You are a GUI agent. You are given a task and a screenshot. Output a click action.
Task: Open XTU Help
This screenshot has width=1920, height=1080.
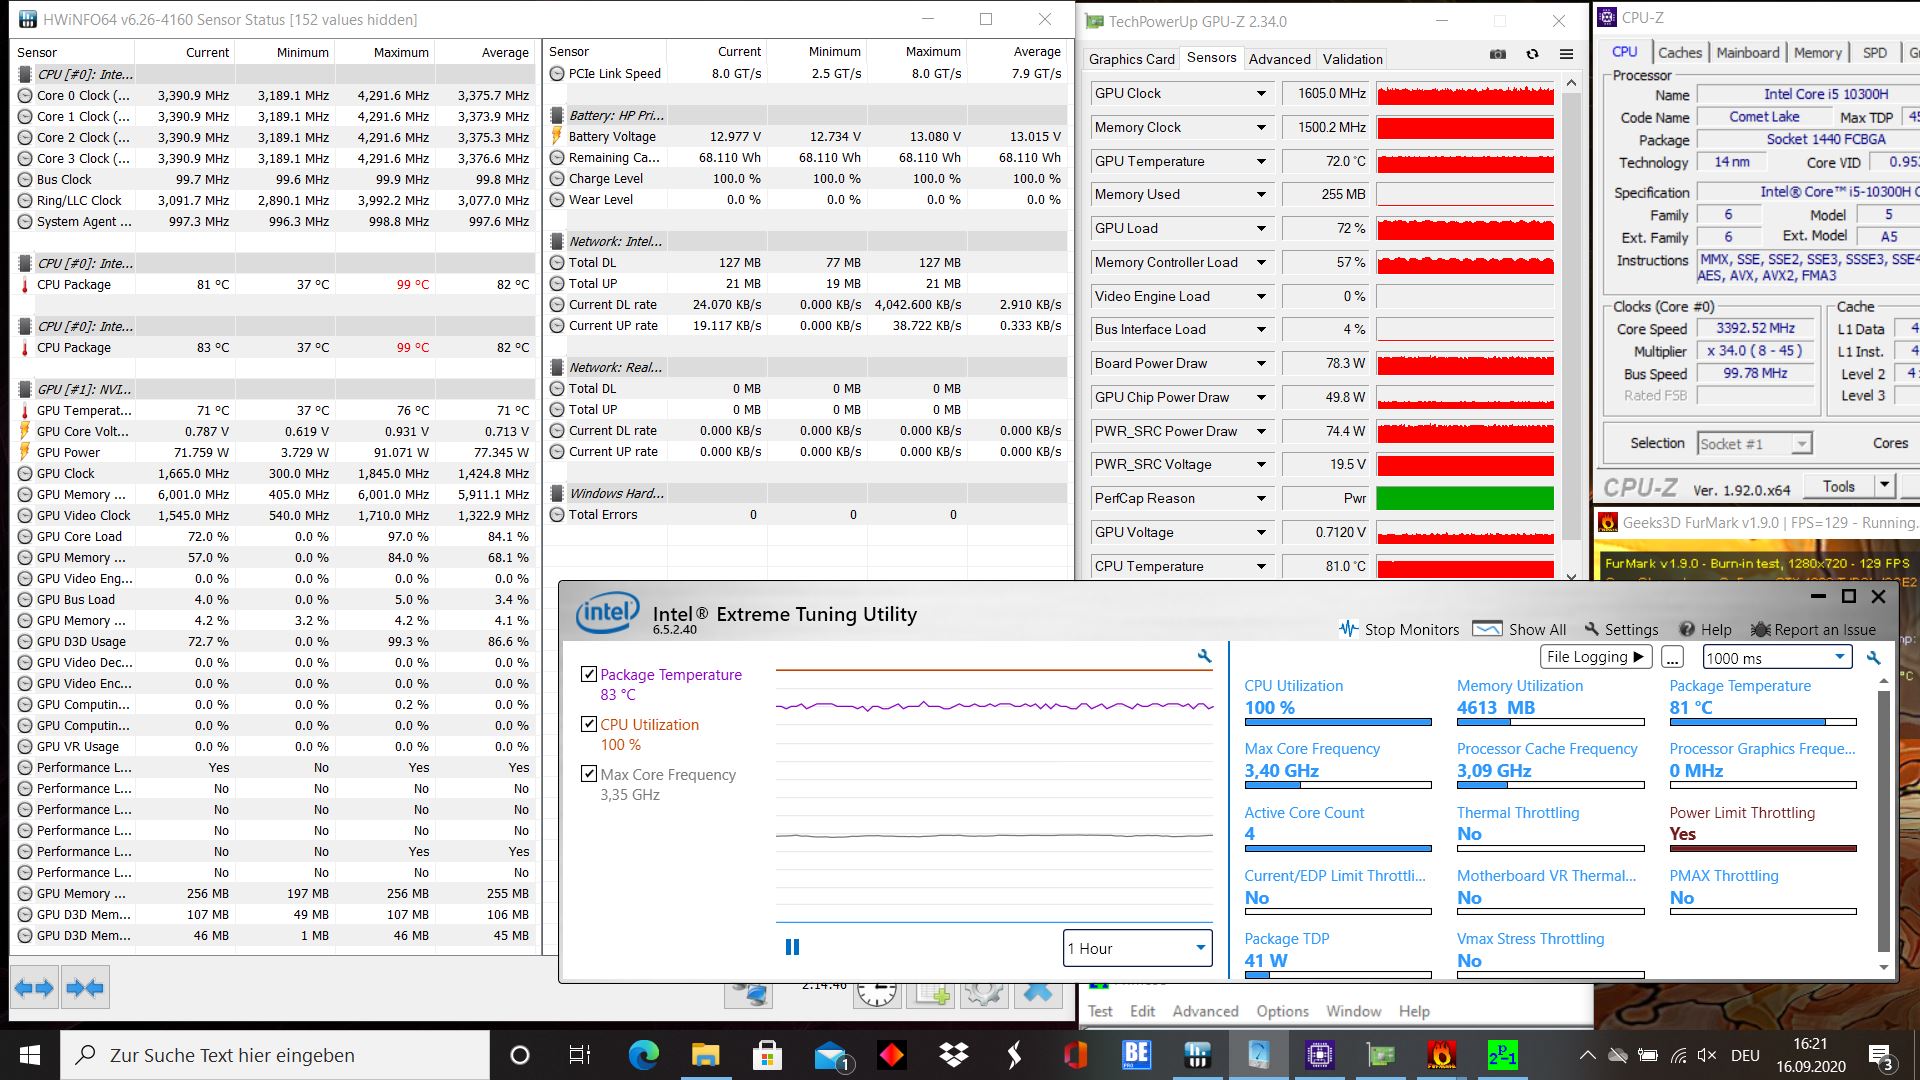(x=1704, y=629)
